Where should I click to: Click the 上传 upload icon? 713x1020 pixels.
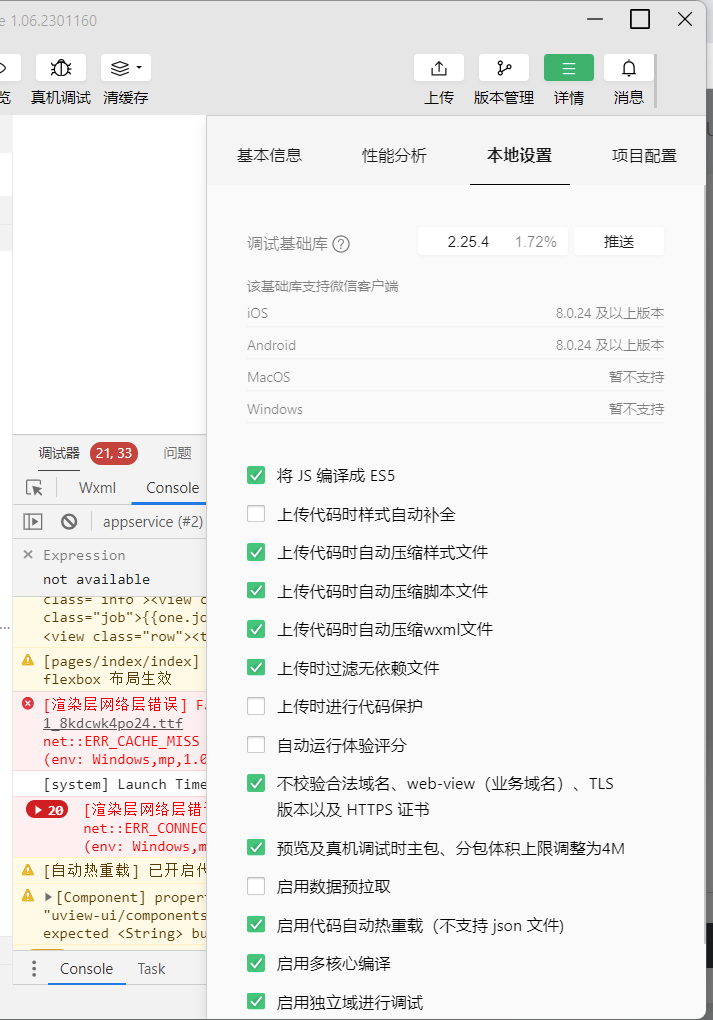pyautogui.click(x=439, y=68)
